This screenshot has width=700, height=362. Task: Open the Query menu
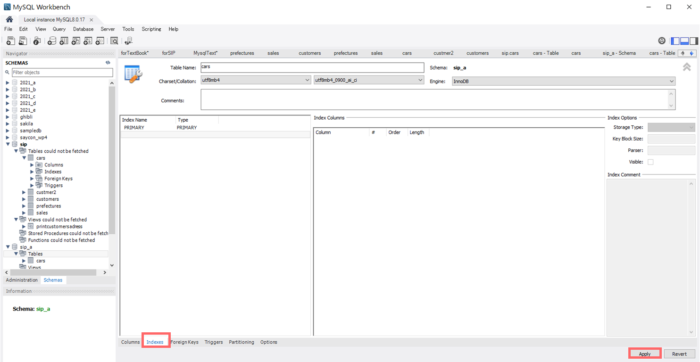click(59, 29)
